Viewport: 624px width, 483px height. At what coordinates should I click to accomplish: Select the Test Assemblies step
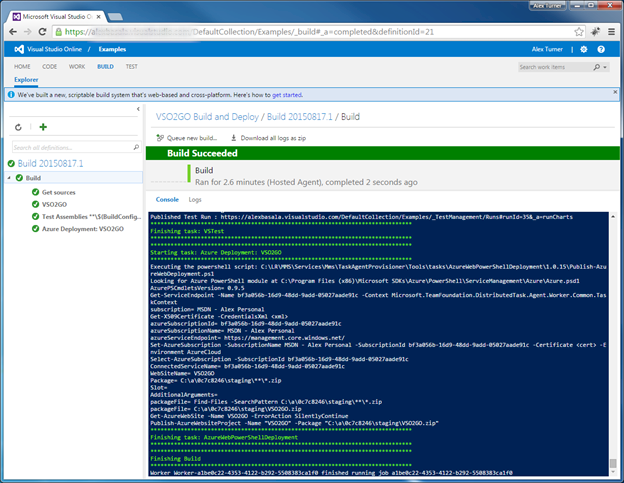tap(92, 217)
